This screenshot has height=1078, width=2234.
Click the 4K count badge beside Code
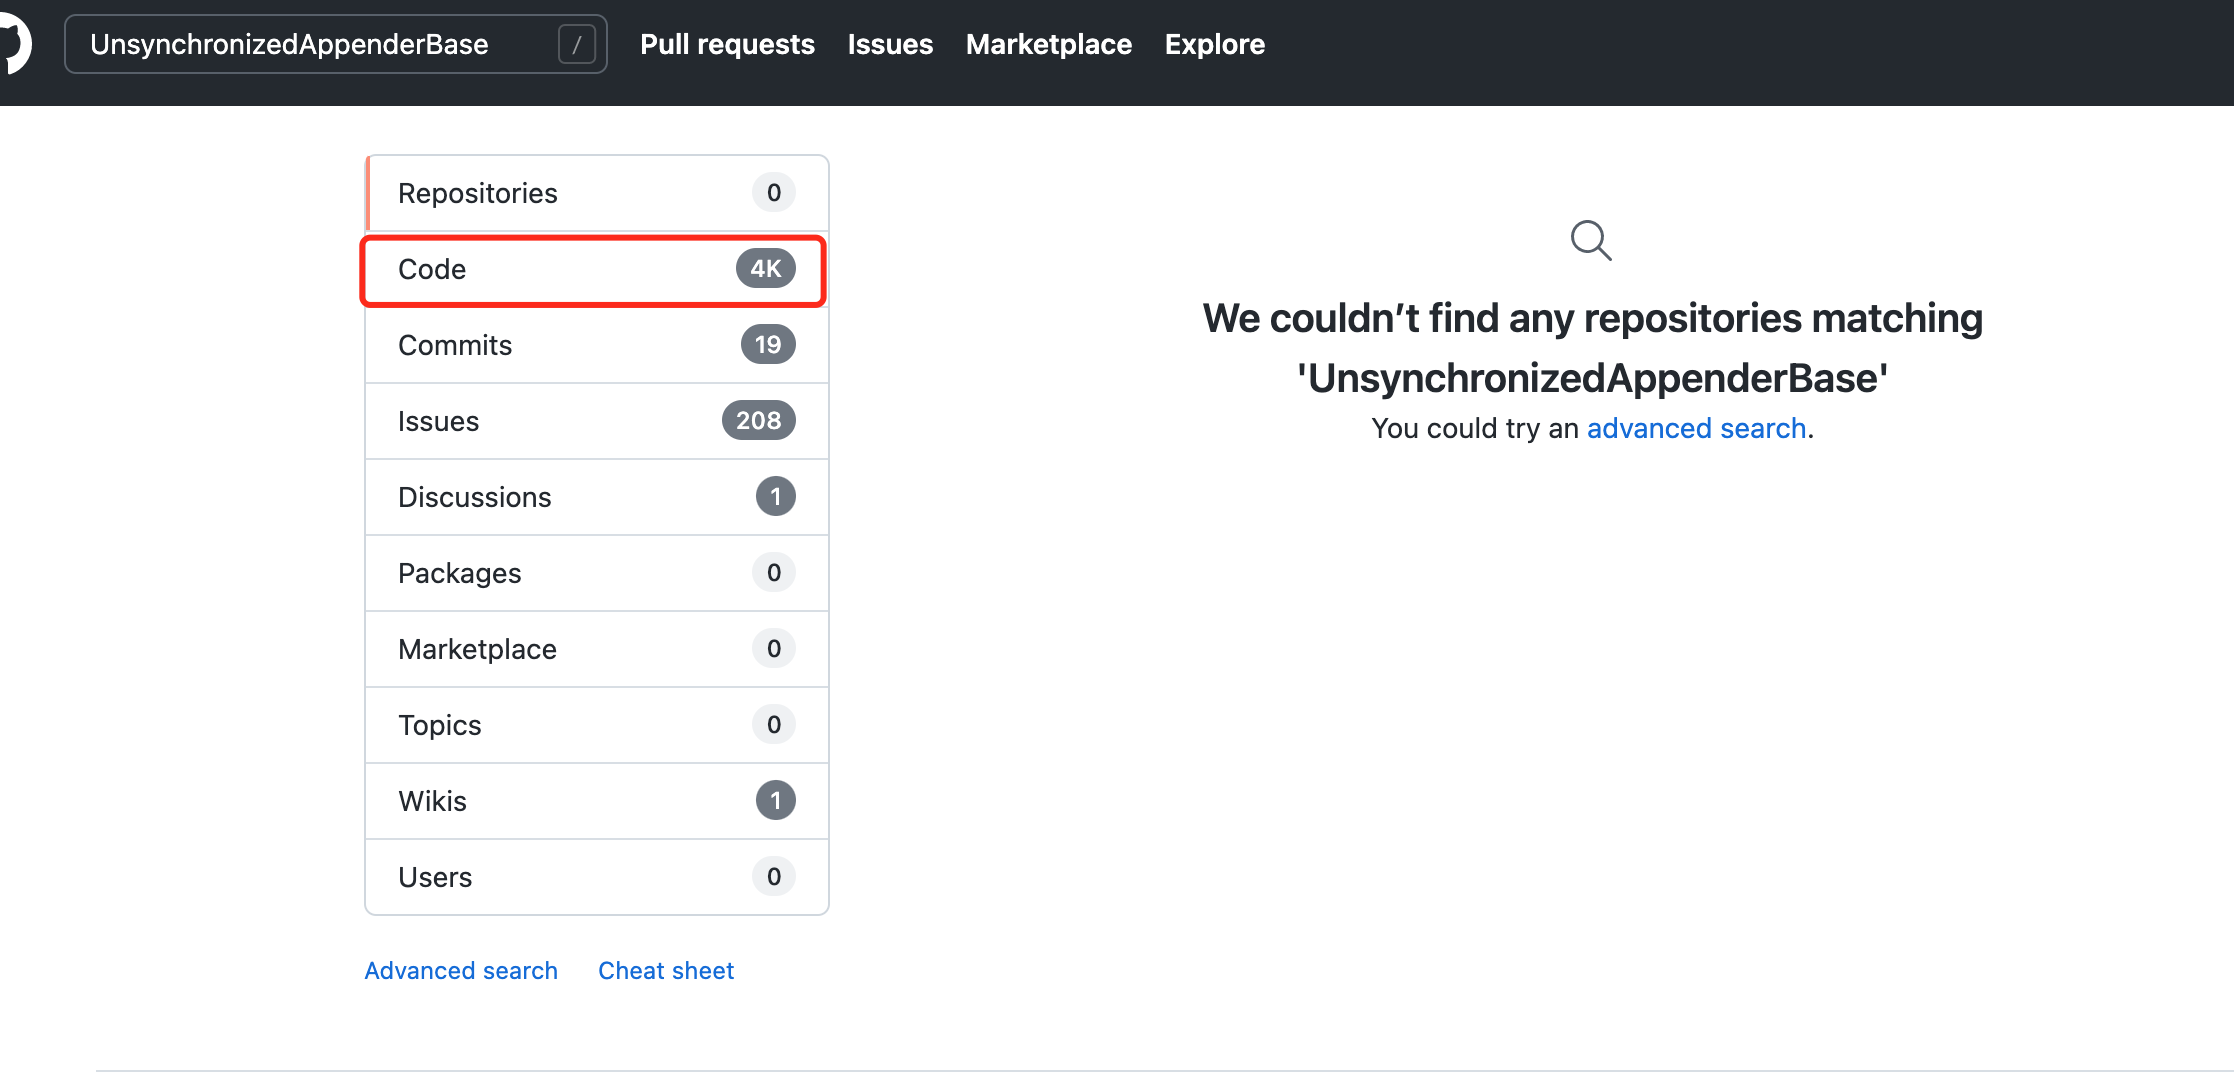click(766, 268)
